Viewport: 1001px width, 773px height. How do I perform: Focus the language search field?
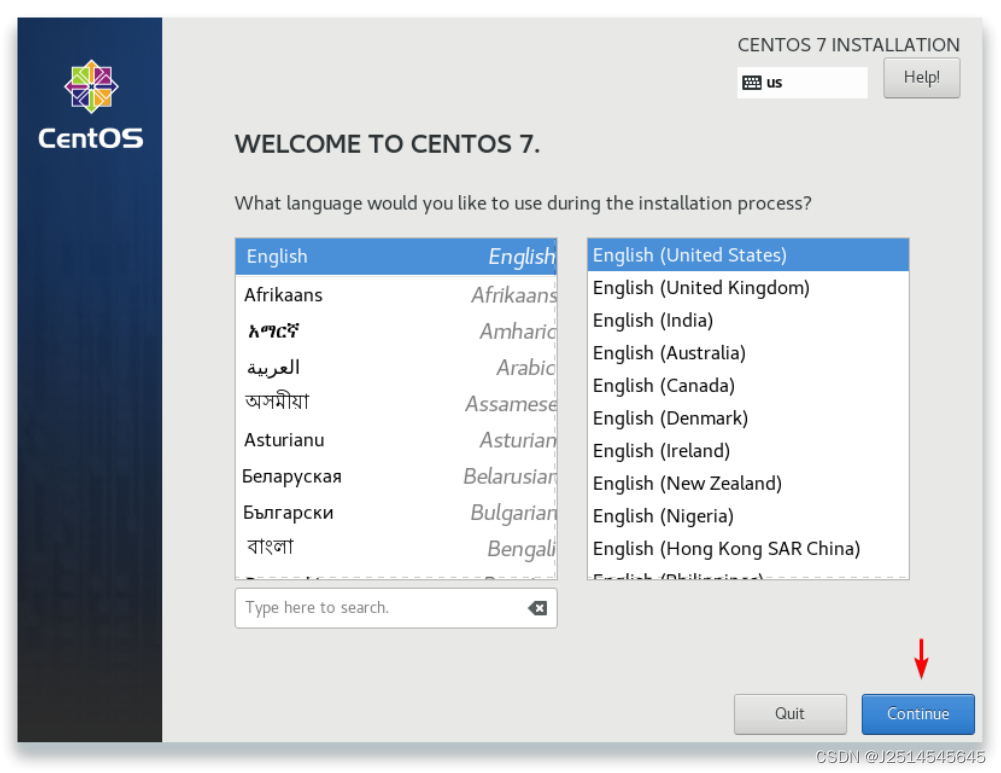pyautogui.click(x=396, y=608)
